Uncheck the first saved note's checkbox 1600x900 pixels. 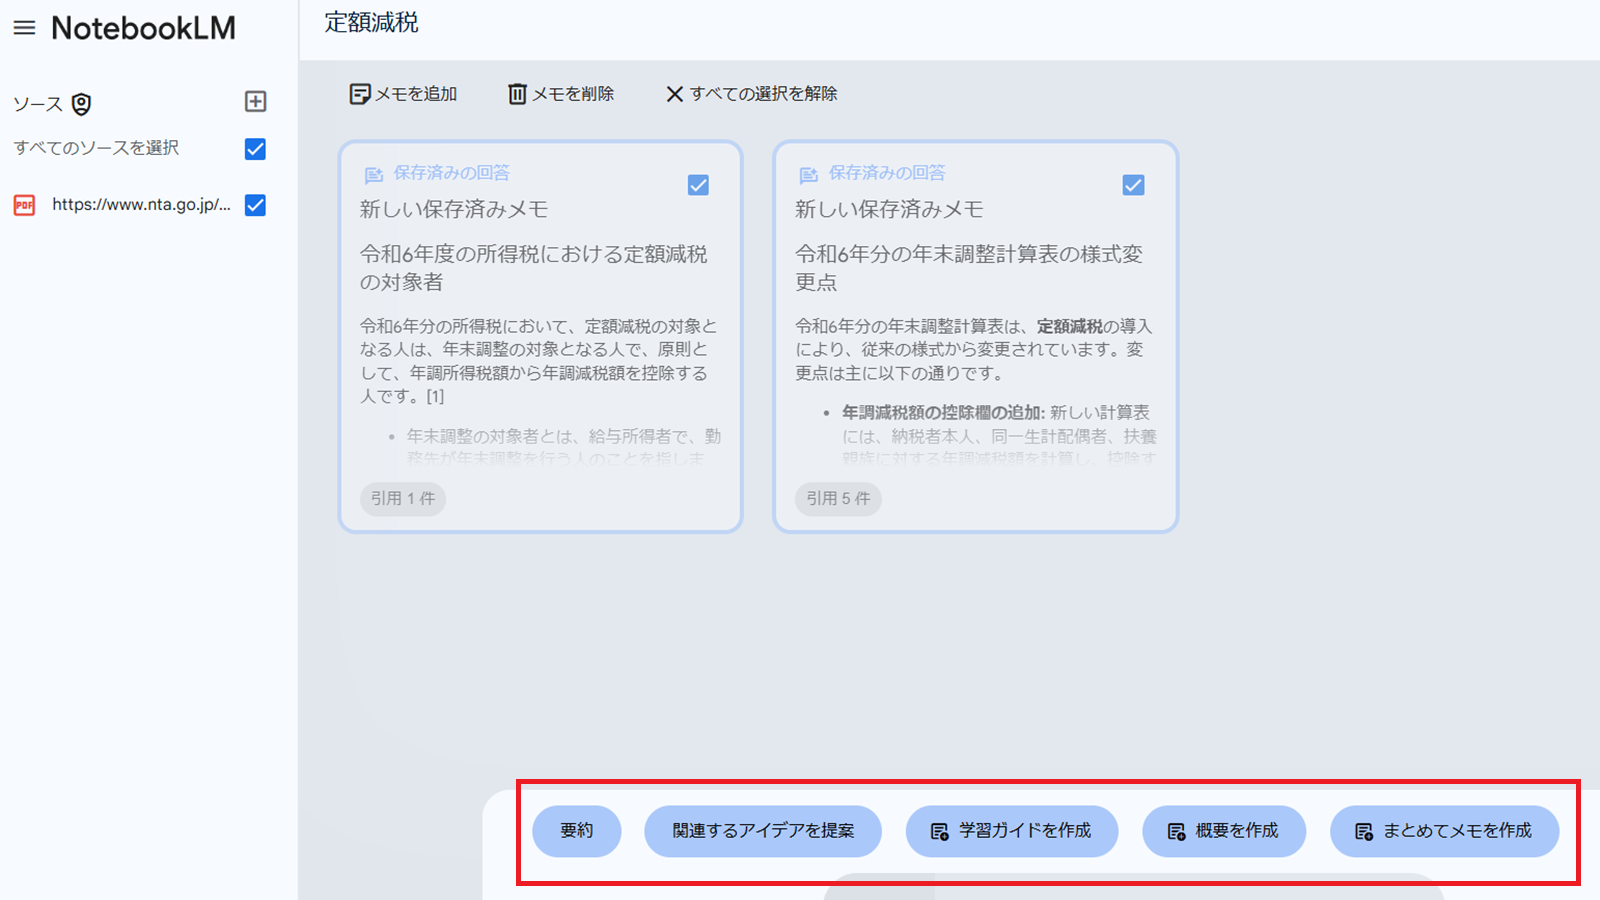698,184
